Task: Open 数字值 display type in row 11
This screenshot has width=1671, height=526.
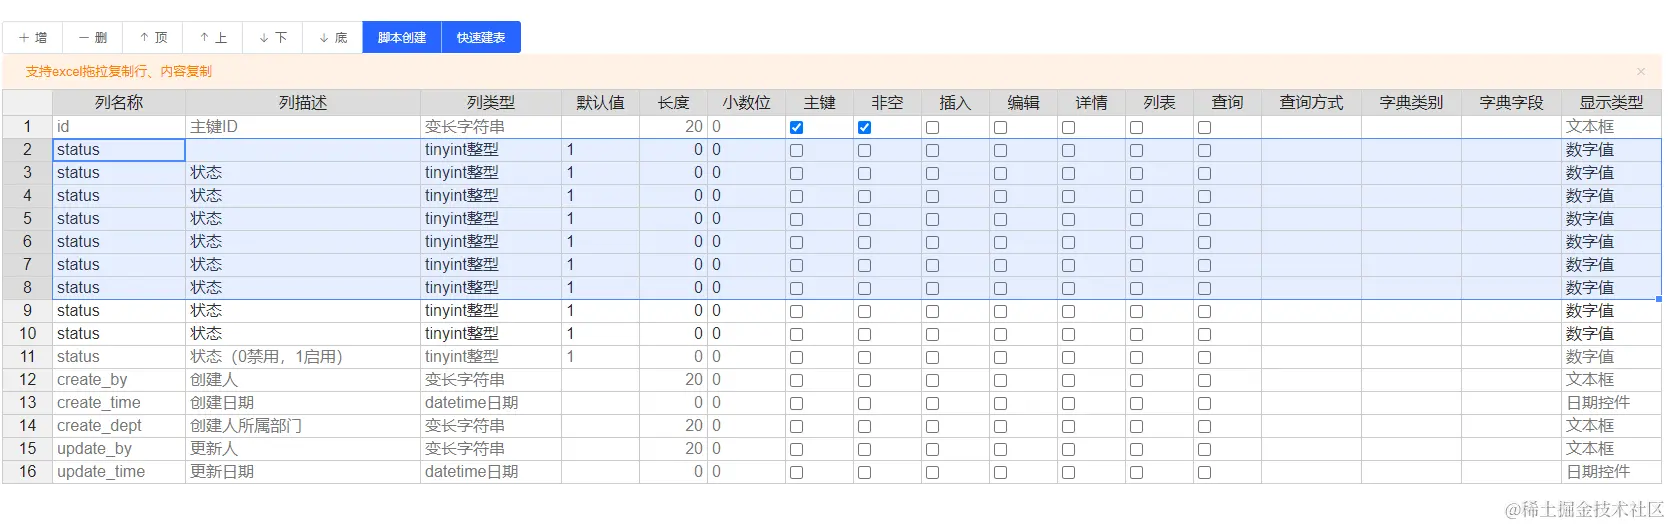Action: click(x=1611, y=357)
